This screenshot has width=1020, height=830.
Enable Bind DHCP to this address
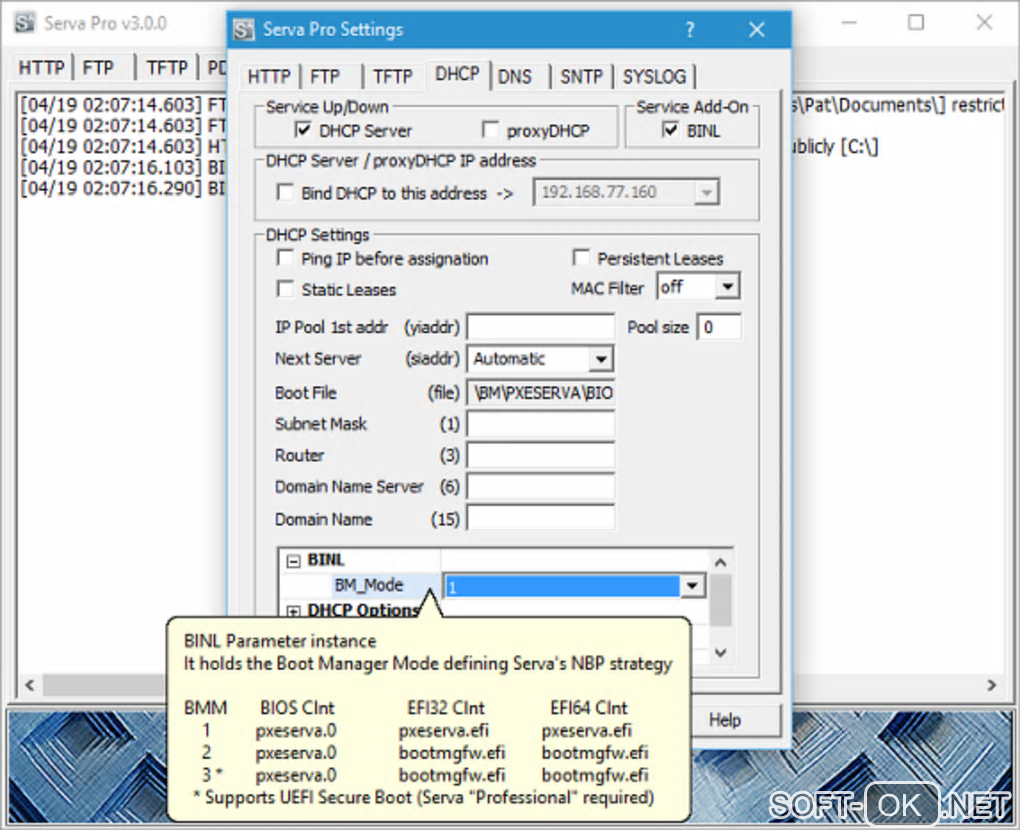pos(285,193)
